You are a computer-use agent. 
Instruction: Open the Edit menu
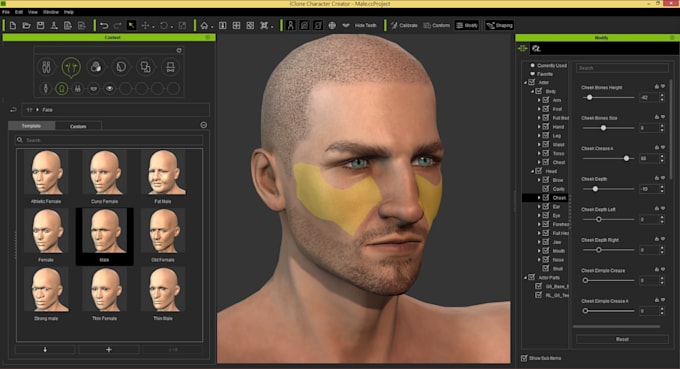click(x=19, y=12)
